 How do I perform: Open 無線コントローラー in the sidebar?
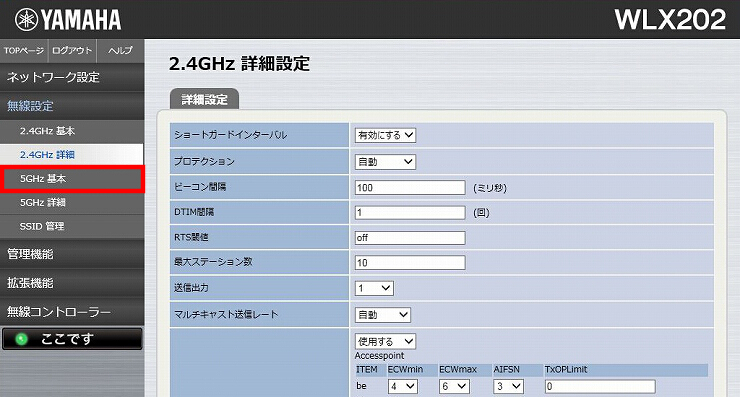tap(72, 312)
